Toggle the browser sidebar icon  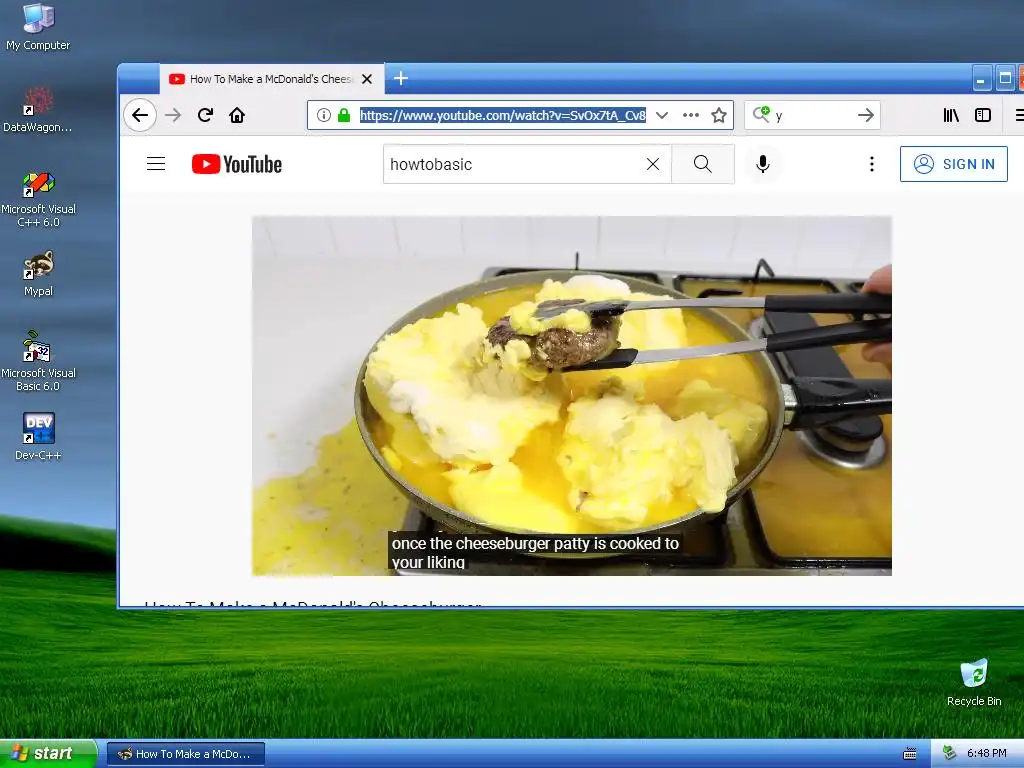click(983, 116)
